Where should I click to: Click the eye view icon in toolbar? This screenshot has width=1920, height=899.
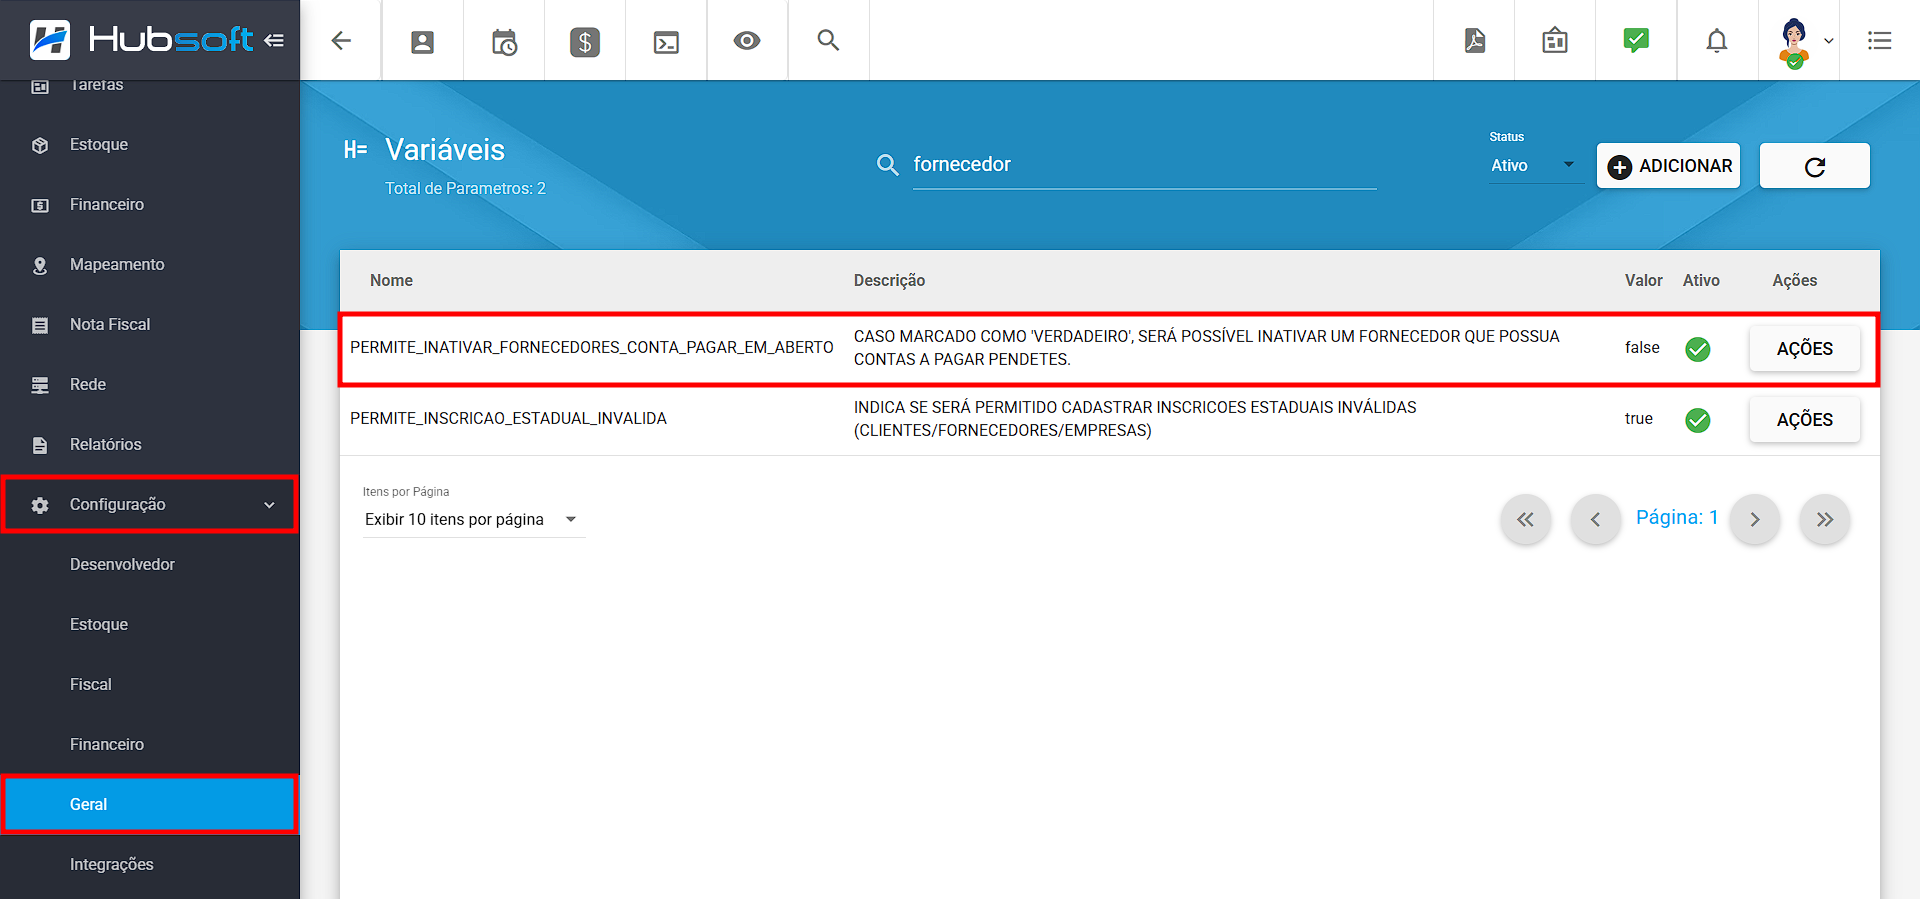pyautogui.click(x=747, y=41)
